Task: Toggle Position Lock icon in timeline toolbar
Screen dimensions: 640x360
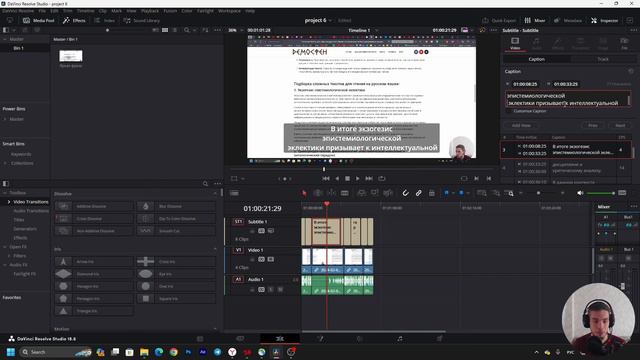Action: click(x=431, y=193)
